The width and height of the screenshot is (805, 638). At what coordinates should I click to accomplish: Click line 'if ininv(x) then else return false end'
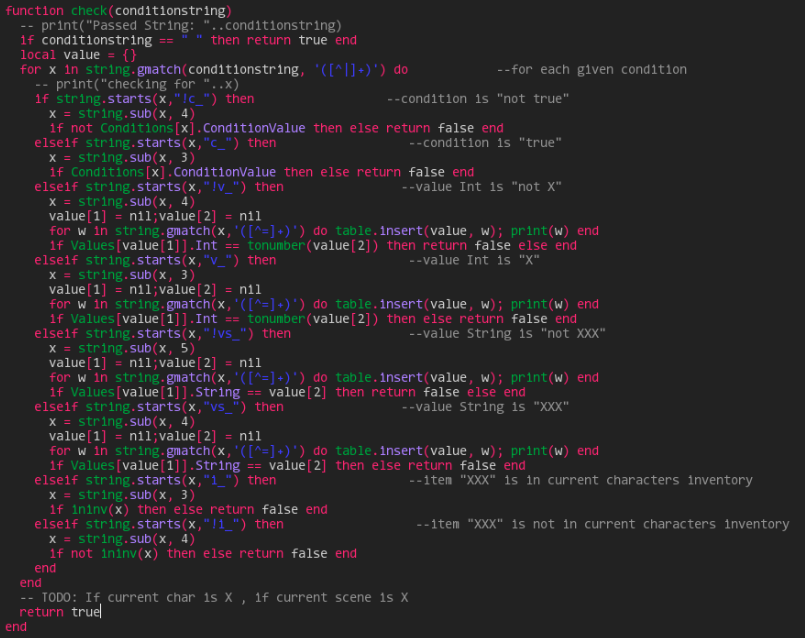(188, 510)
